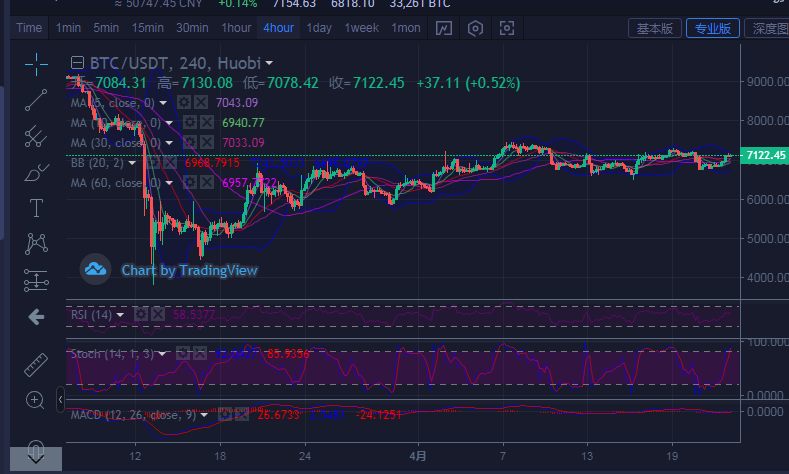Remove the MA (30, close, 0) indicator

click(x=207, y=142)
